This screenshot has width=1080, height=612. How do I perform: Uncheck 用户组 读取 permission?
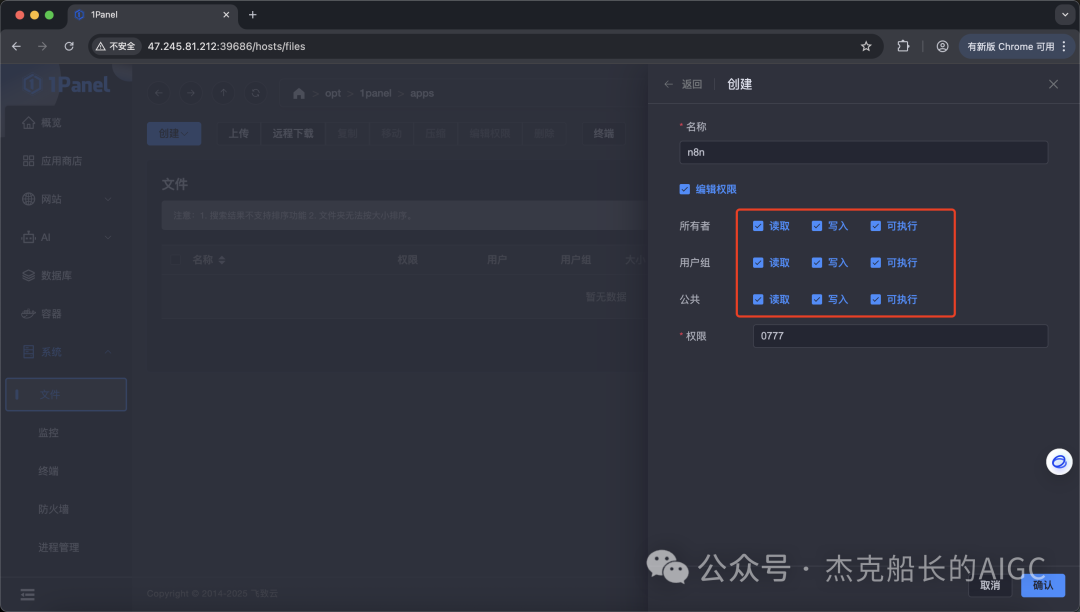[758, 262]
